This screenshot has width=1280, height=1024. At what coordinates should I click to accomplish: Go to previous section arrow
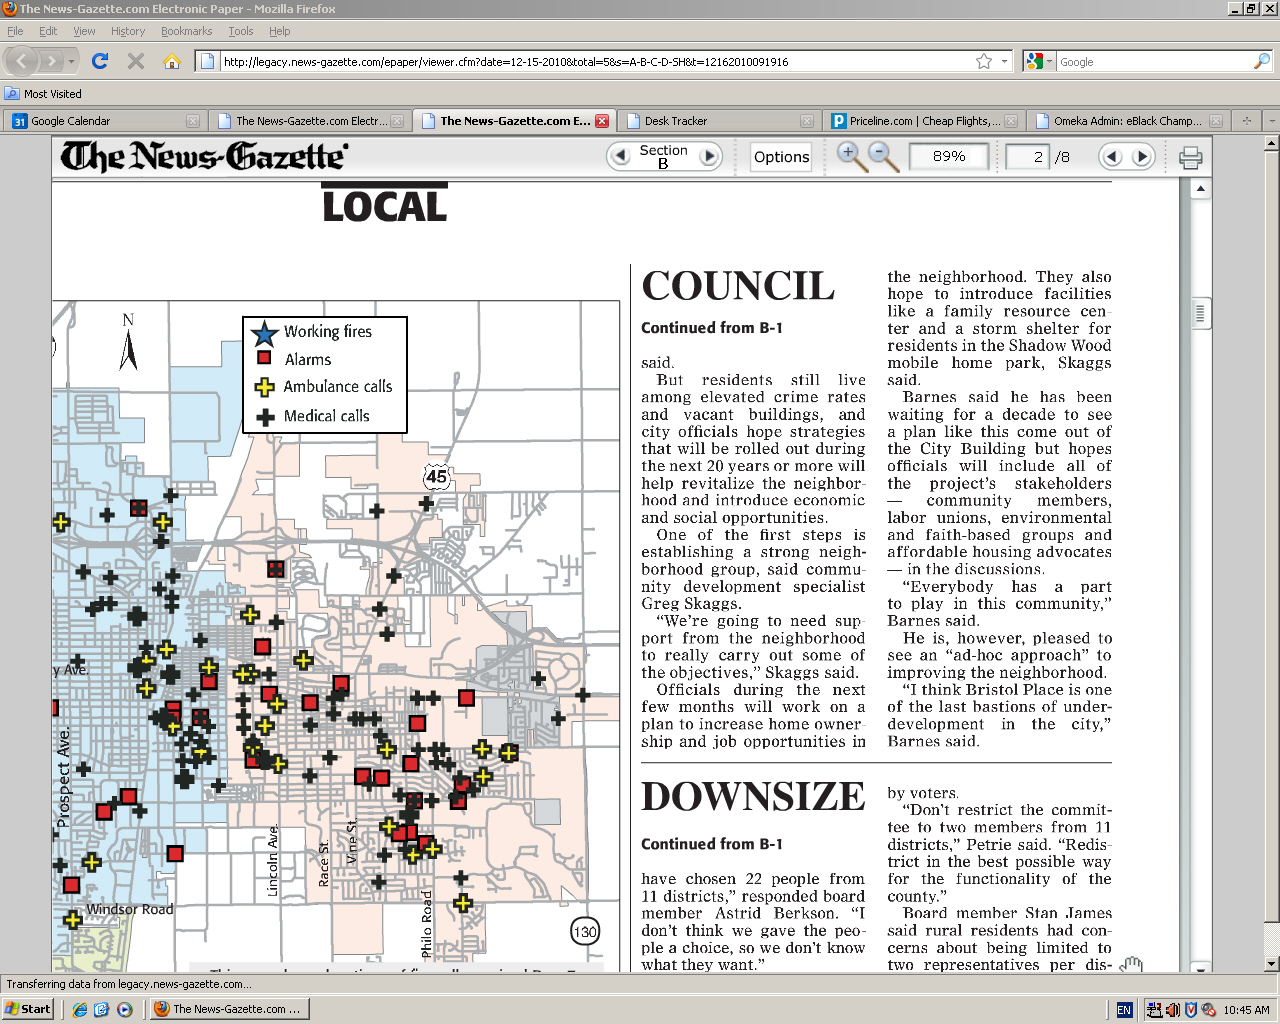click(619, 156)
